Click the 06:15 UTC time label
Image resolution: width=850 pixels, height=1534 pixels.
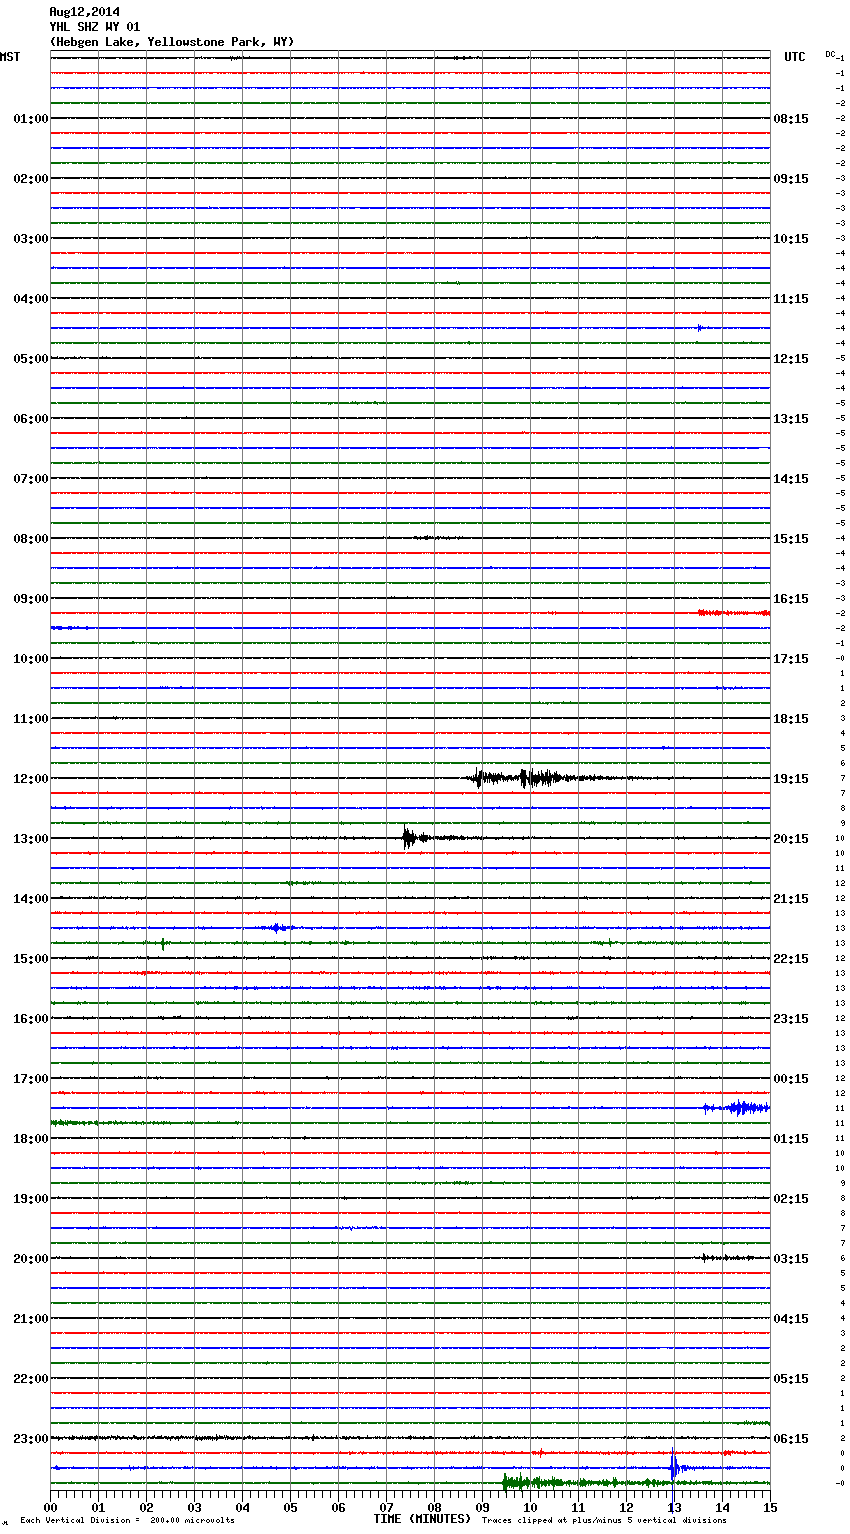[791, 1439]
